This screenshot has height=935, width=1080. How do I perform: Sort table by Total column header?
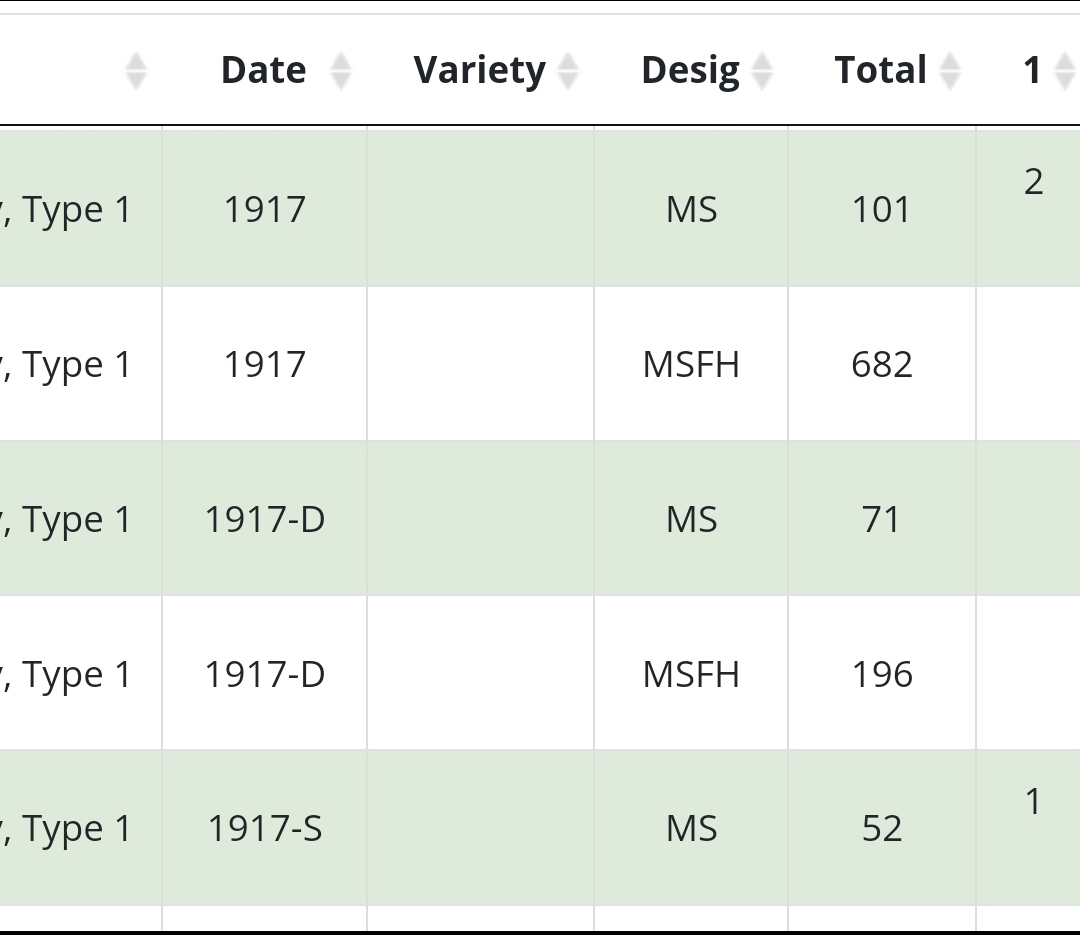(x=880, y=71)
